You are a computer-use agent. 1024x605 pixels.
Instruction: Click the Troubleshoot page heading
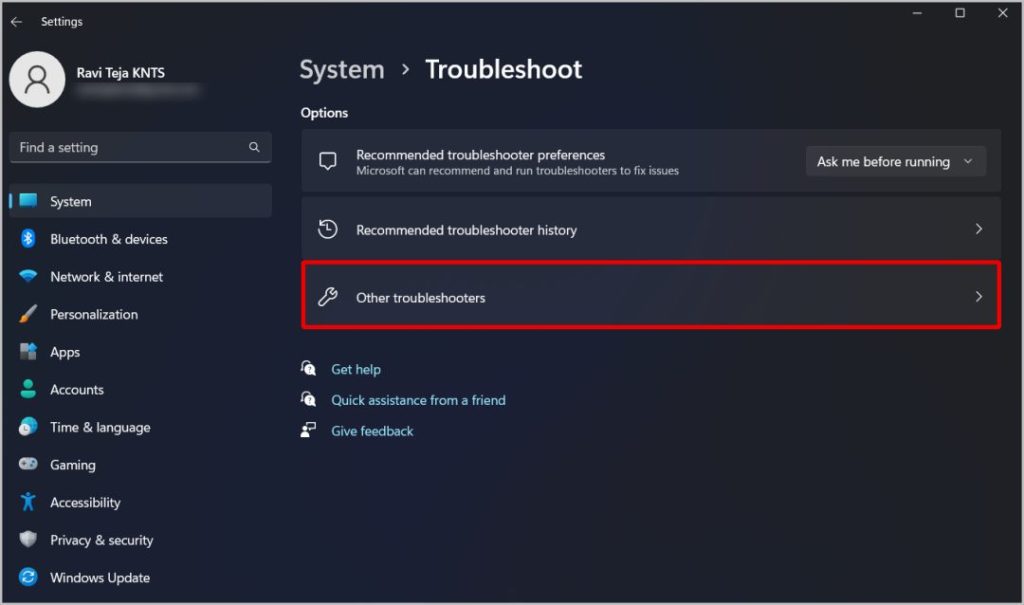coord(504,69)
